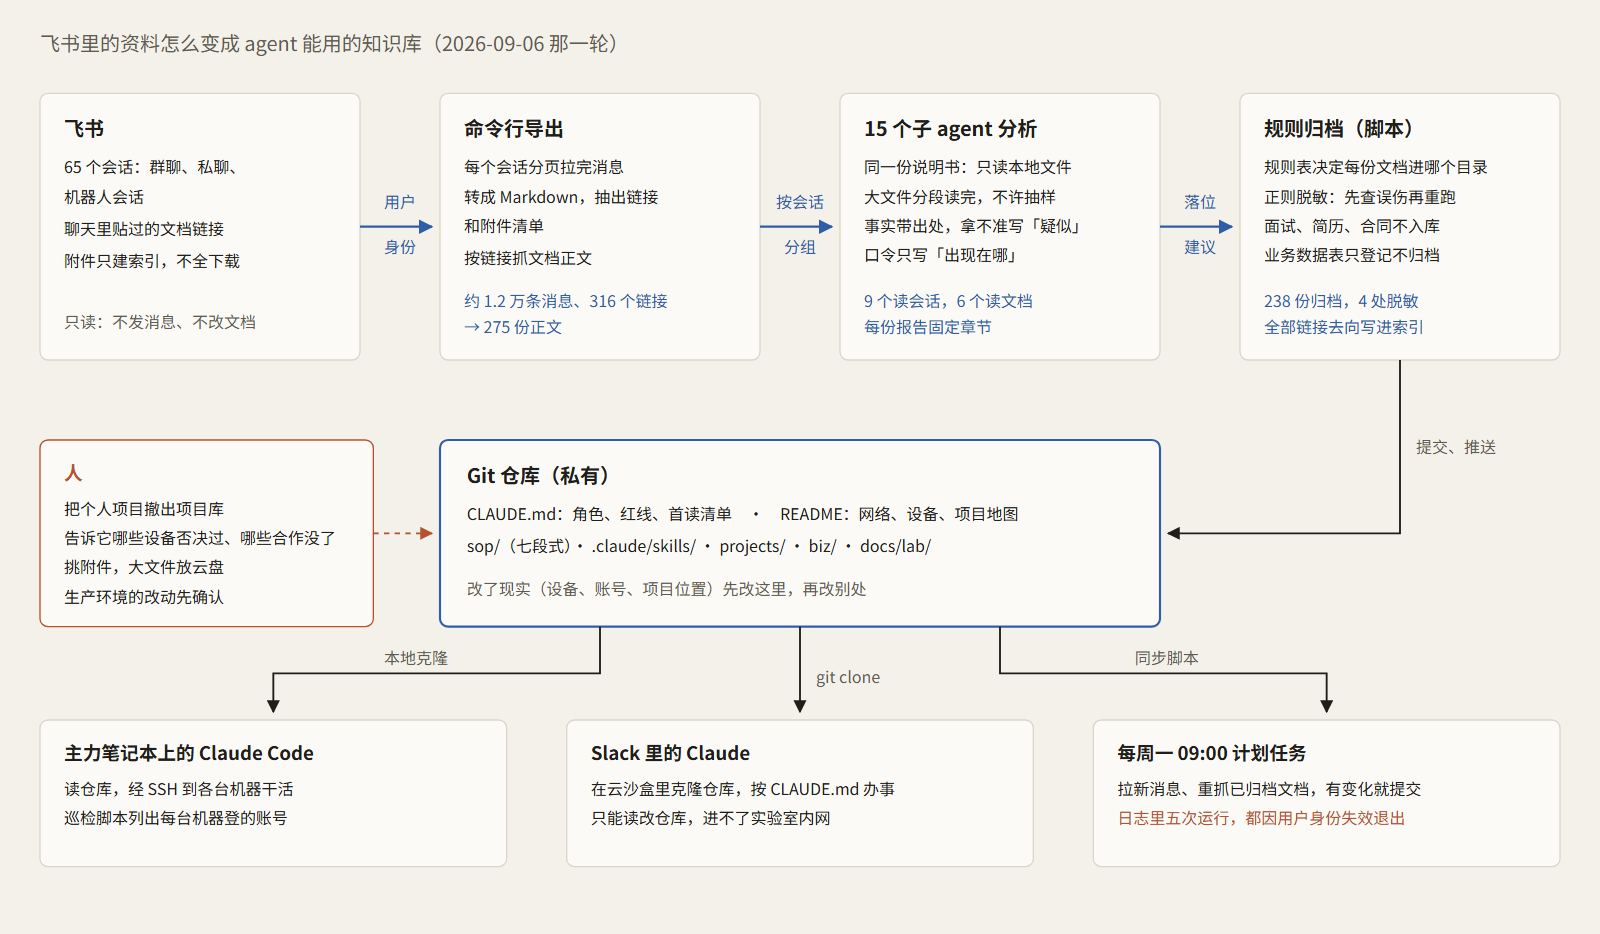Select the blue text "9 个读会话，6 个读文档"
The height and width of the screenshot is (934, 1600).
(948, 301)
